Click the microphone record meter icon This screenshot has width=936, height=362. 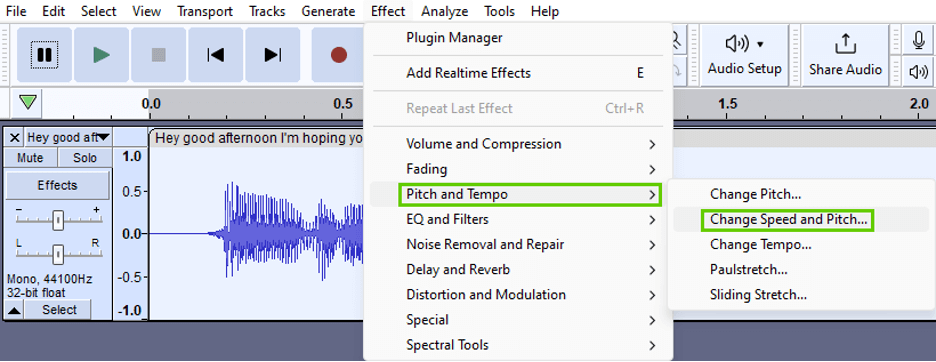(x=919, y=41)
